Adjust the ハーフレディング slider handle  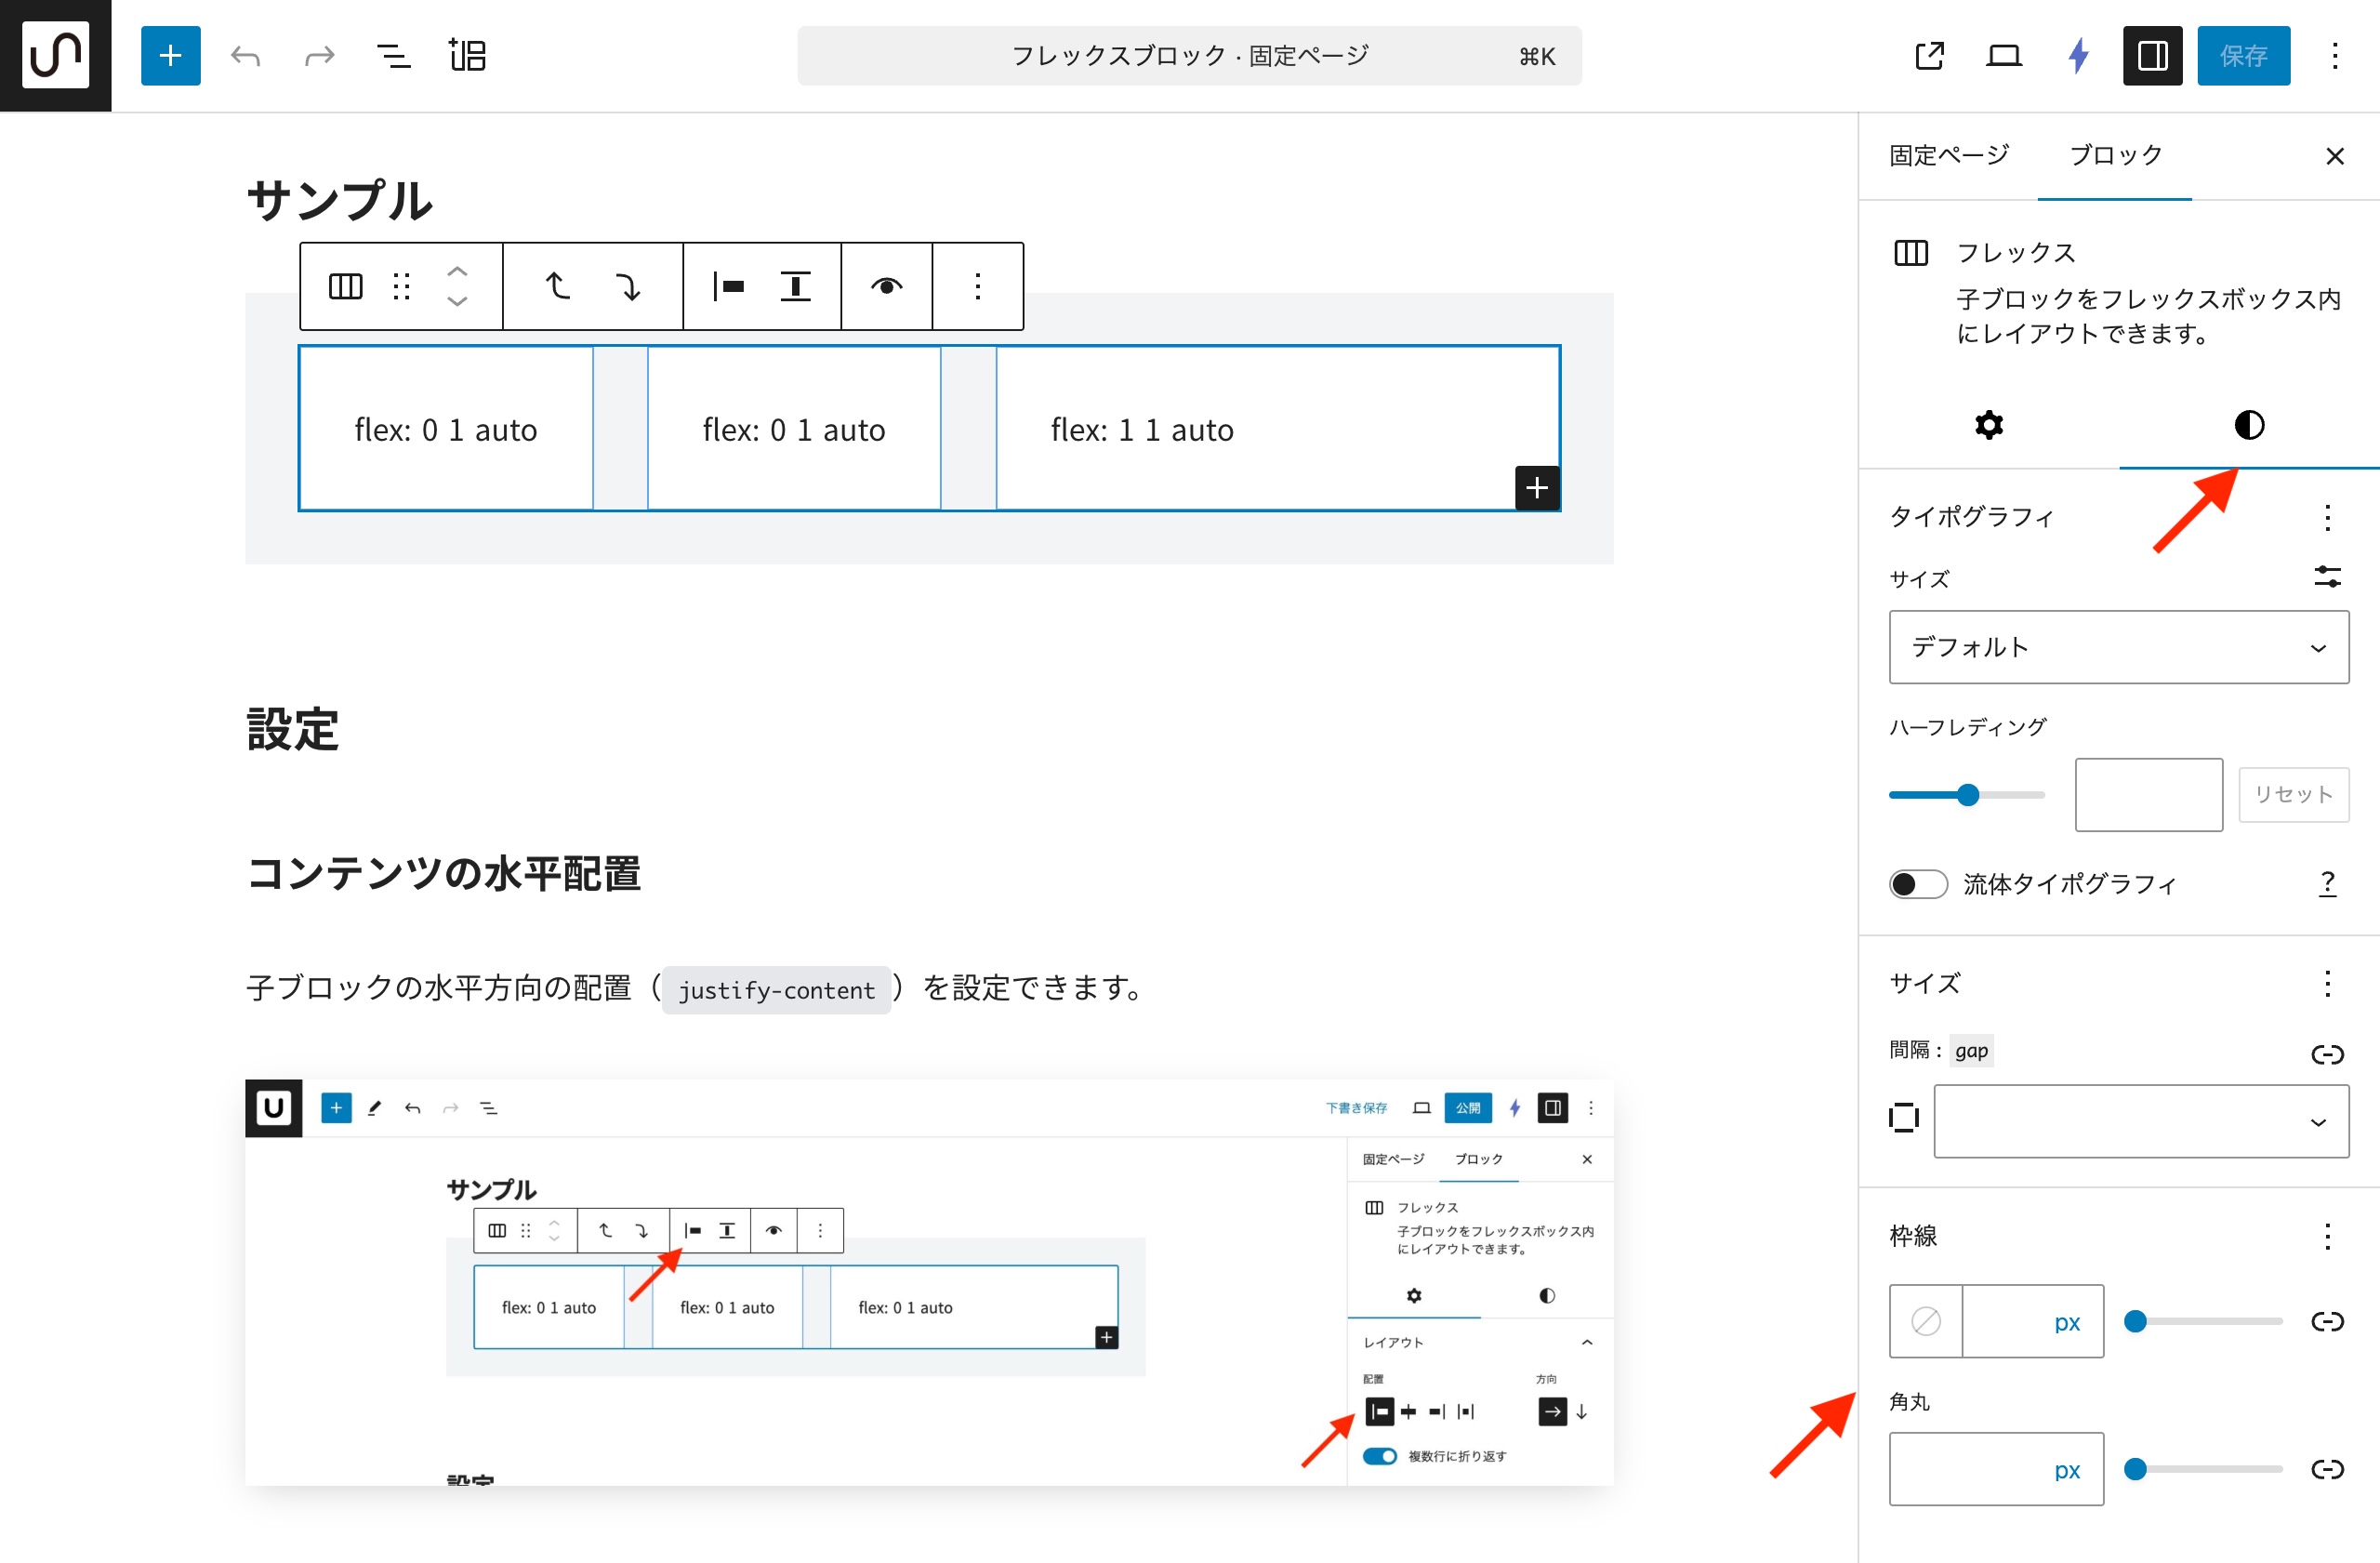pyautogui.click(x=1967, y=795)
